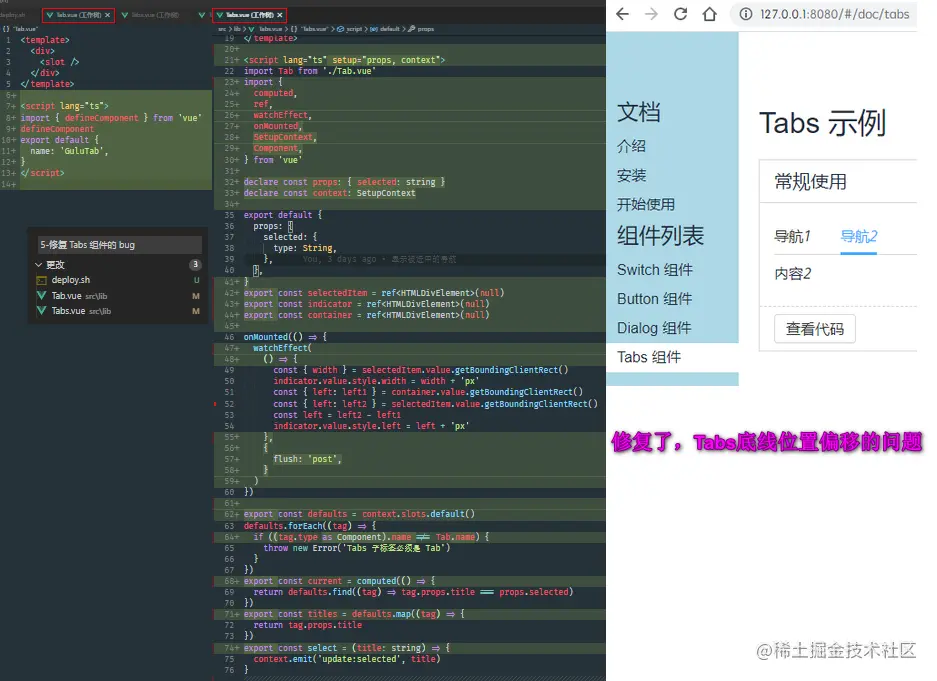937x681 pixels.
Task: Close the Tab.vue (工作树) editor tab
Action: tap(108, 15)
